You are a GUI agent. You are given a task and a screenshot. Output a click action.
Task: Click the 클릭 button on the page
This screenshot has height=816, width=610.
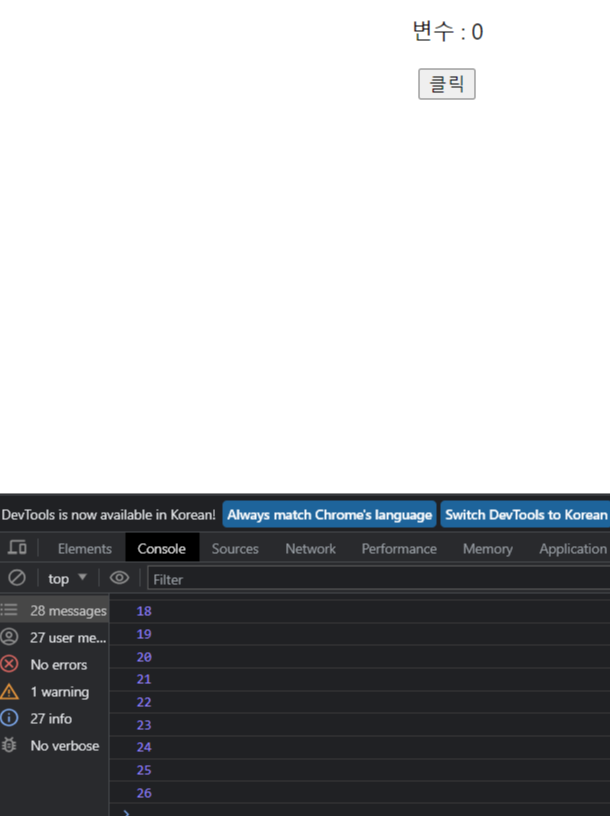coord(447,84)
